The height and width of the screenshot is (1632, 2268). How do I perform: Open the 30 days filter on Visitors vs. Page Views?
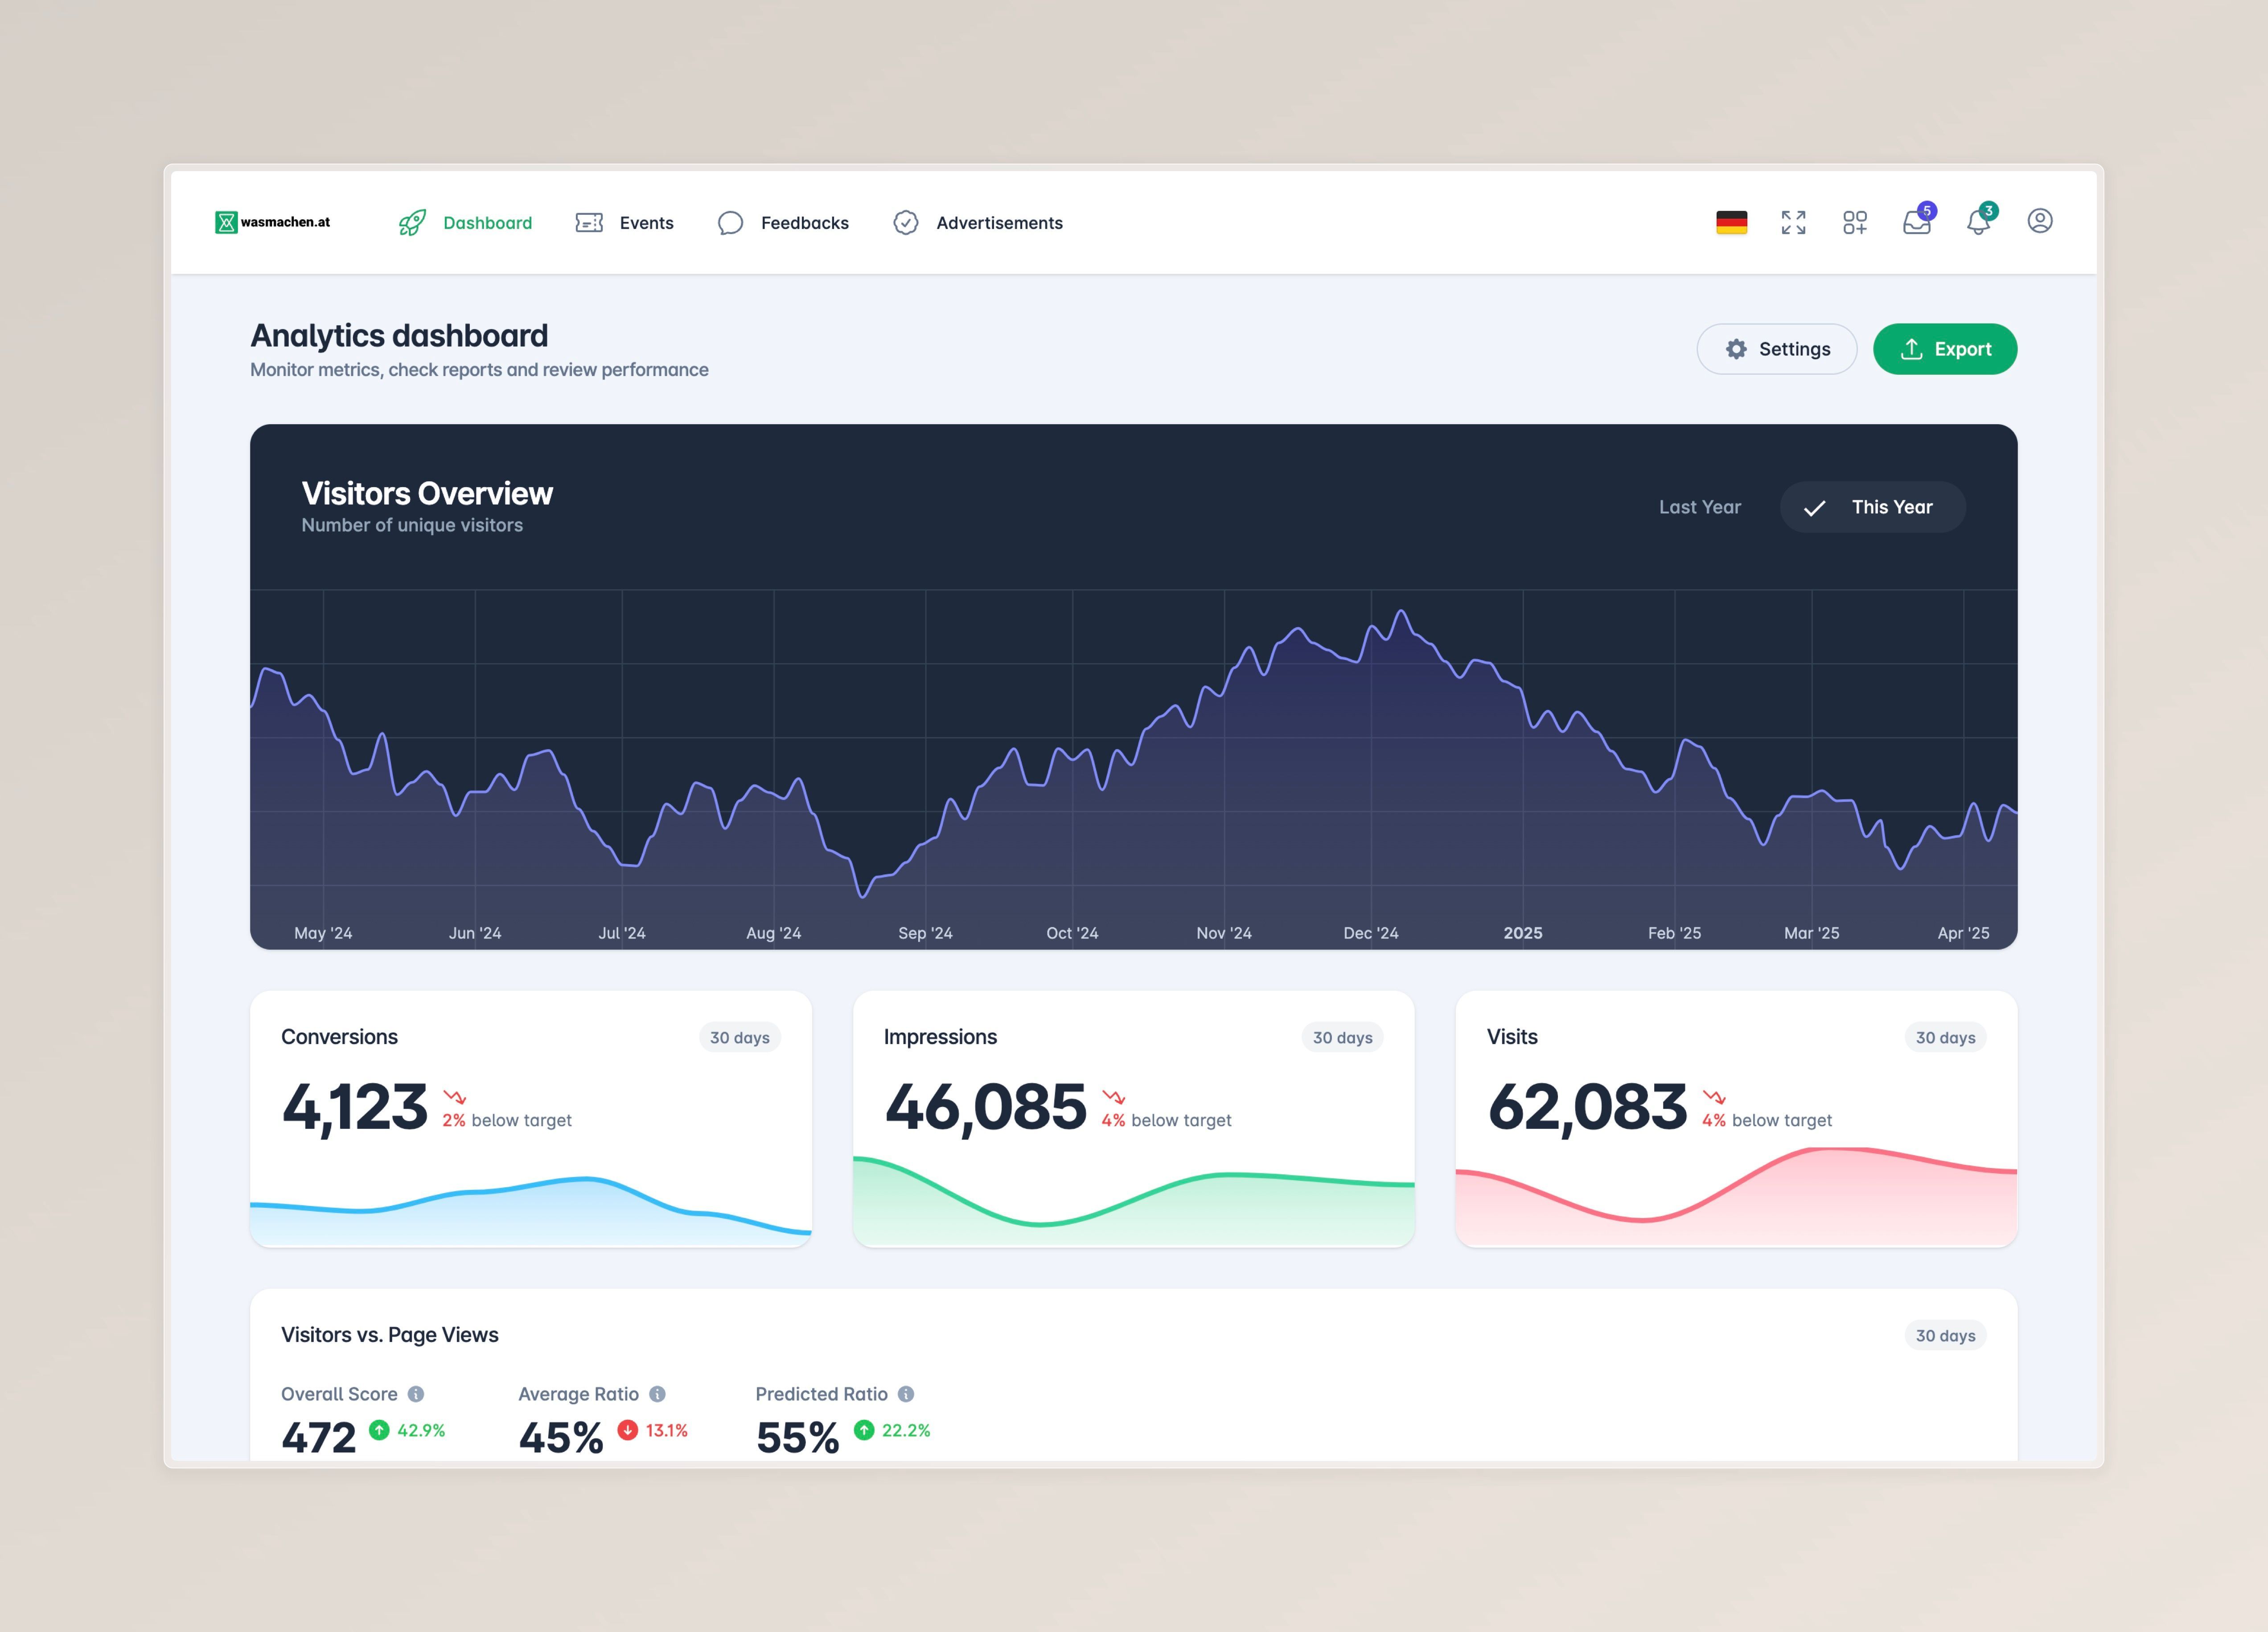click(1944, 1335)
